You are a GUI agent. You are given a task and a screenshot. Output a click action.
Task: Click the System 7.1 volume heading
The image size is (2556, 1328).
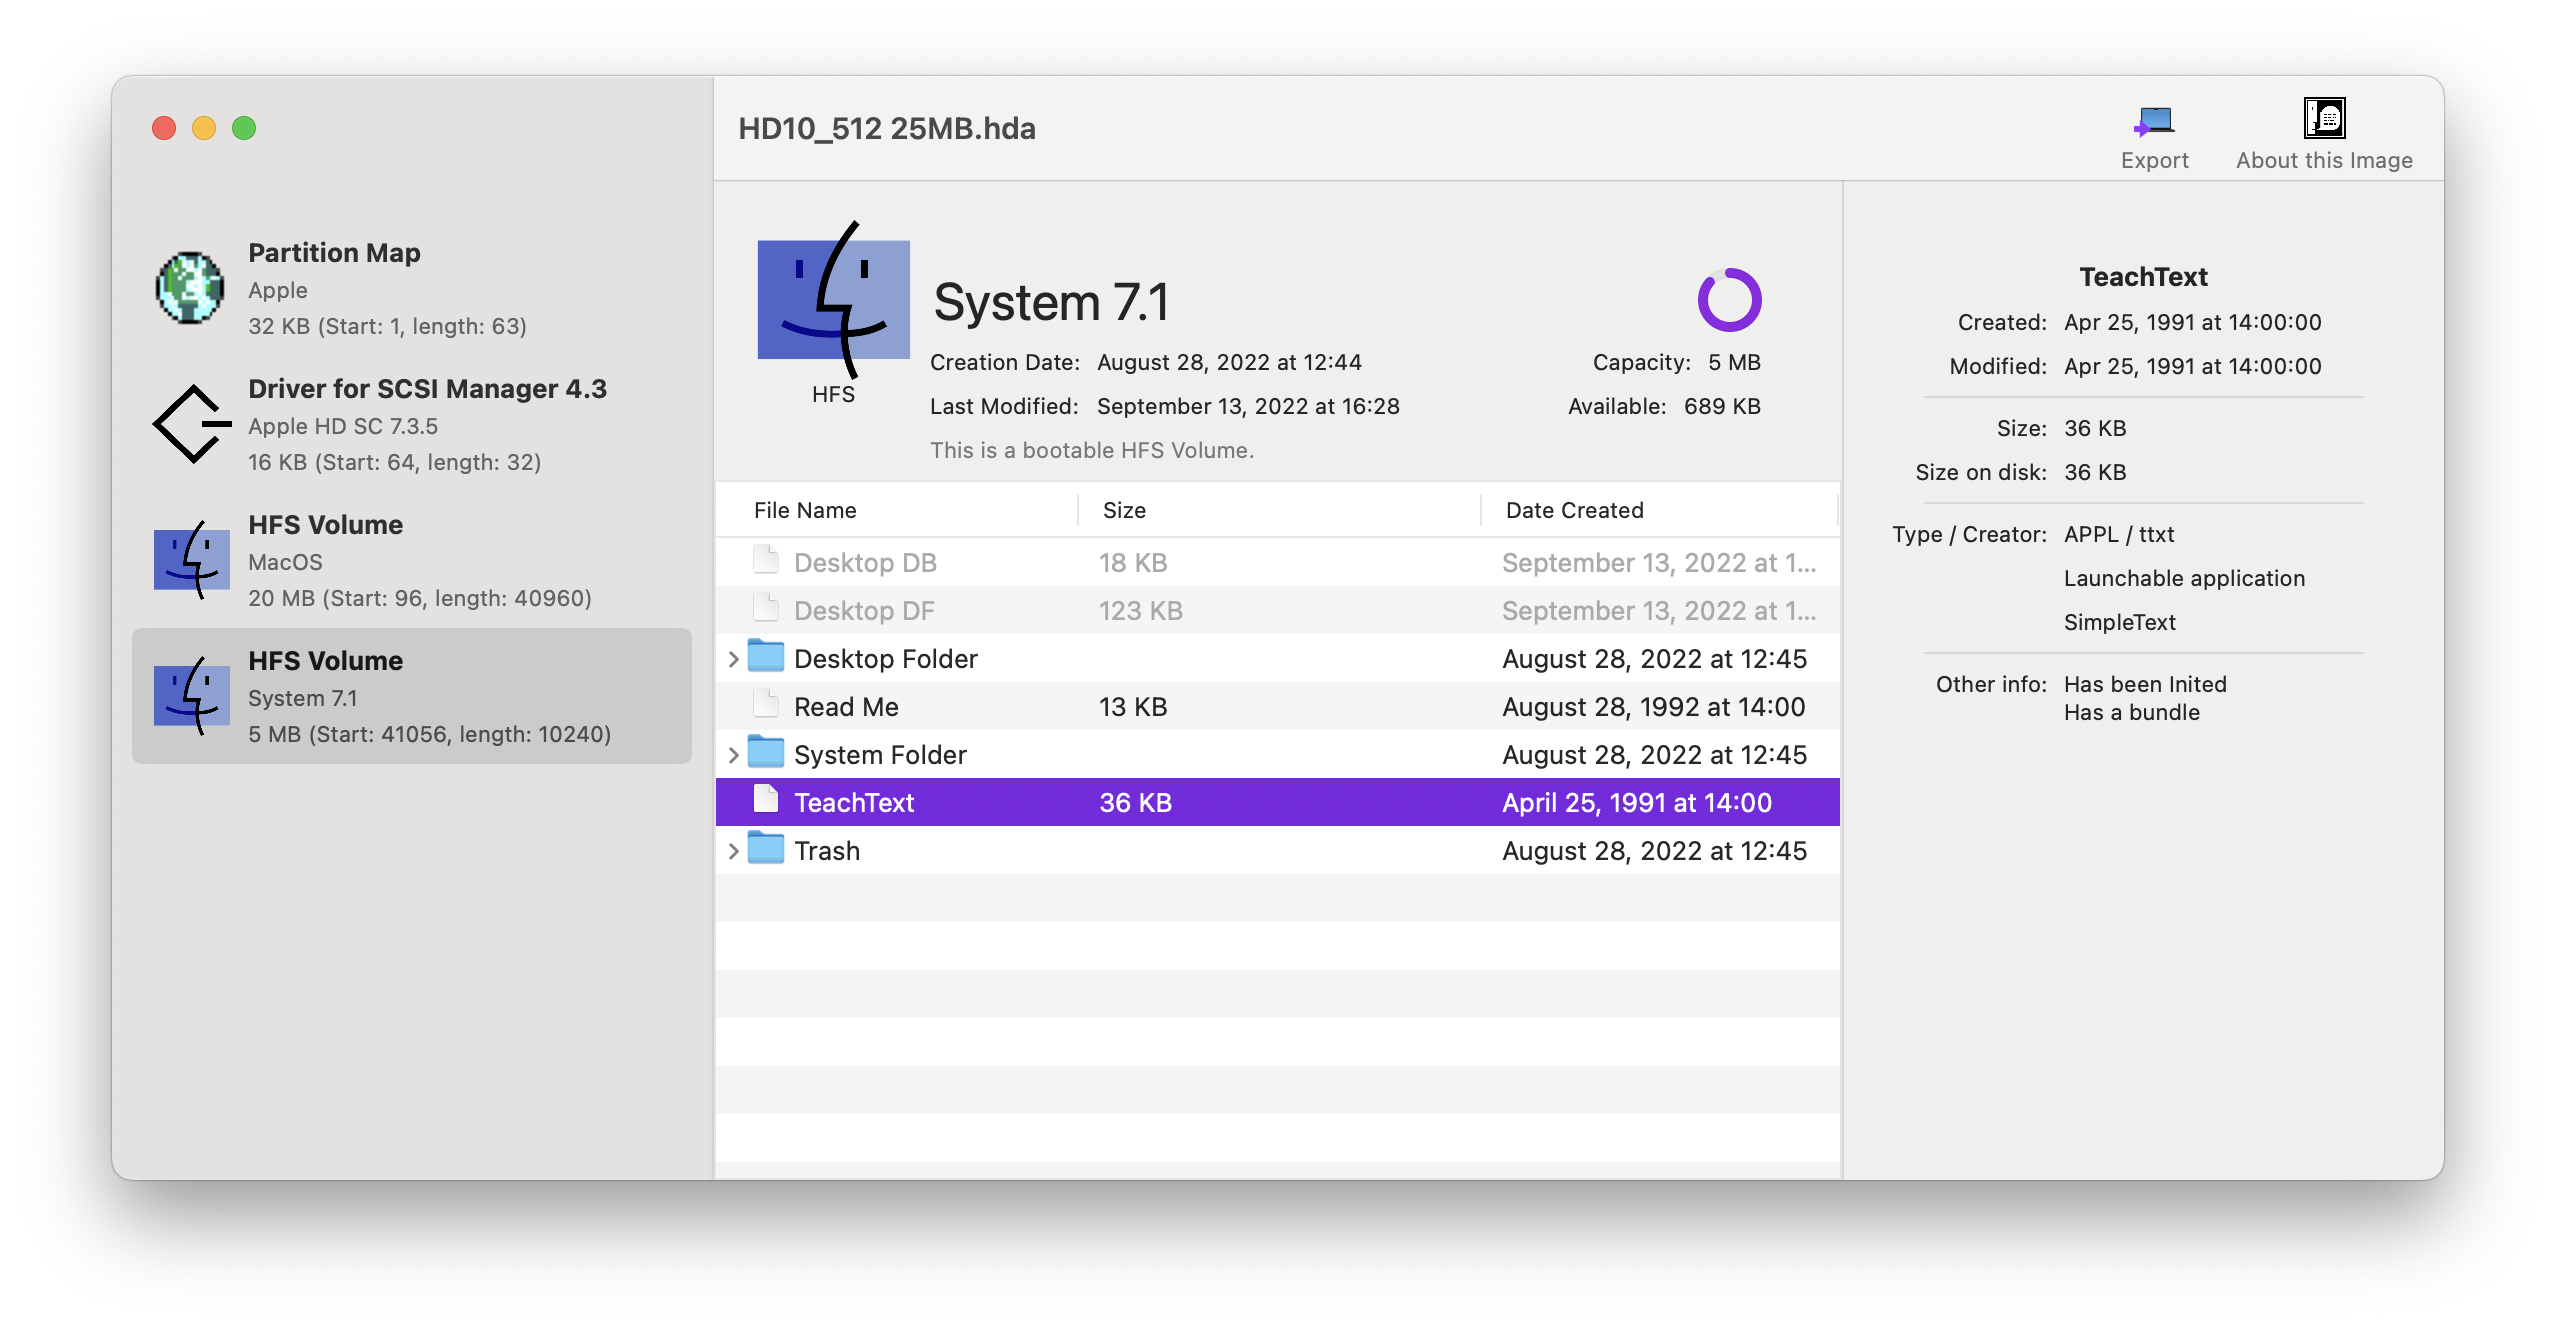(1050, 302)
